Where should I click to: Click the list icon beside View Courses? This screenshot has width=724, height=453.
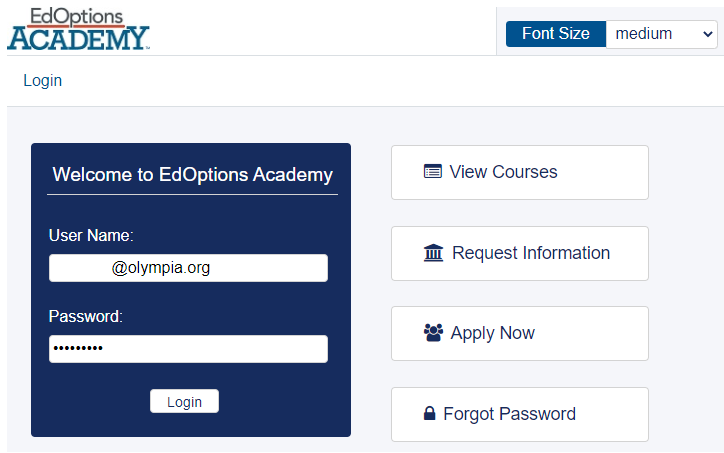432,172
